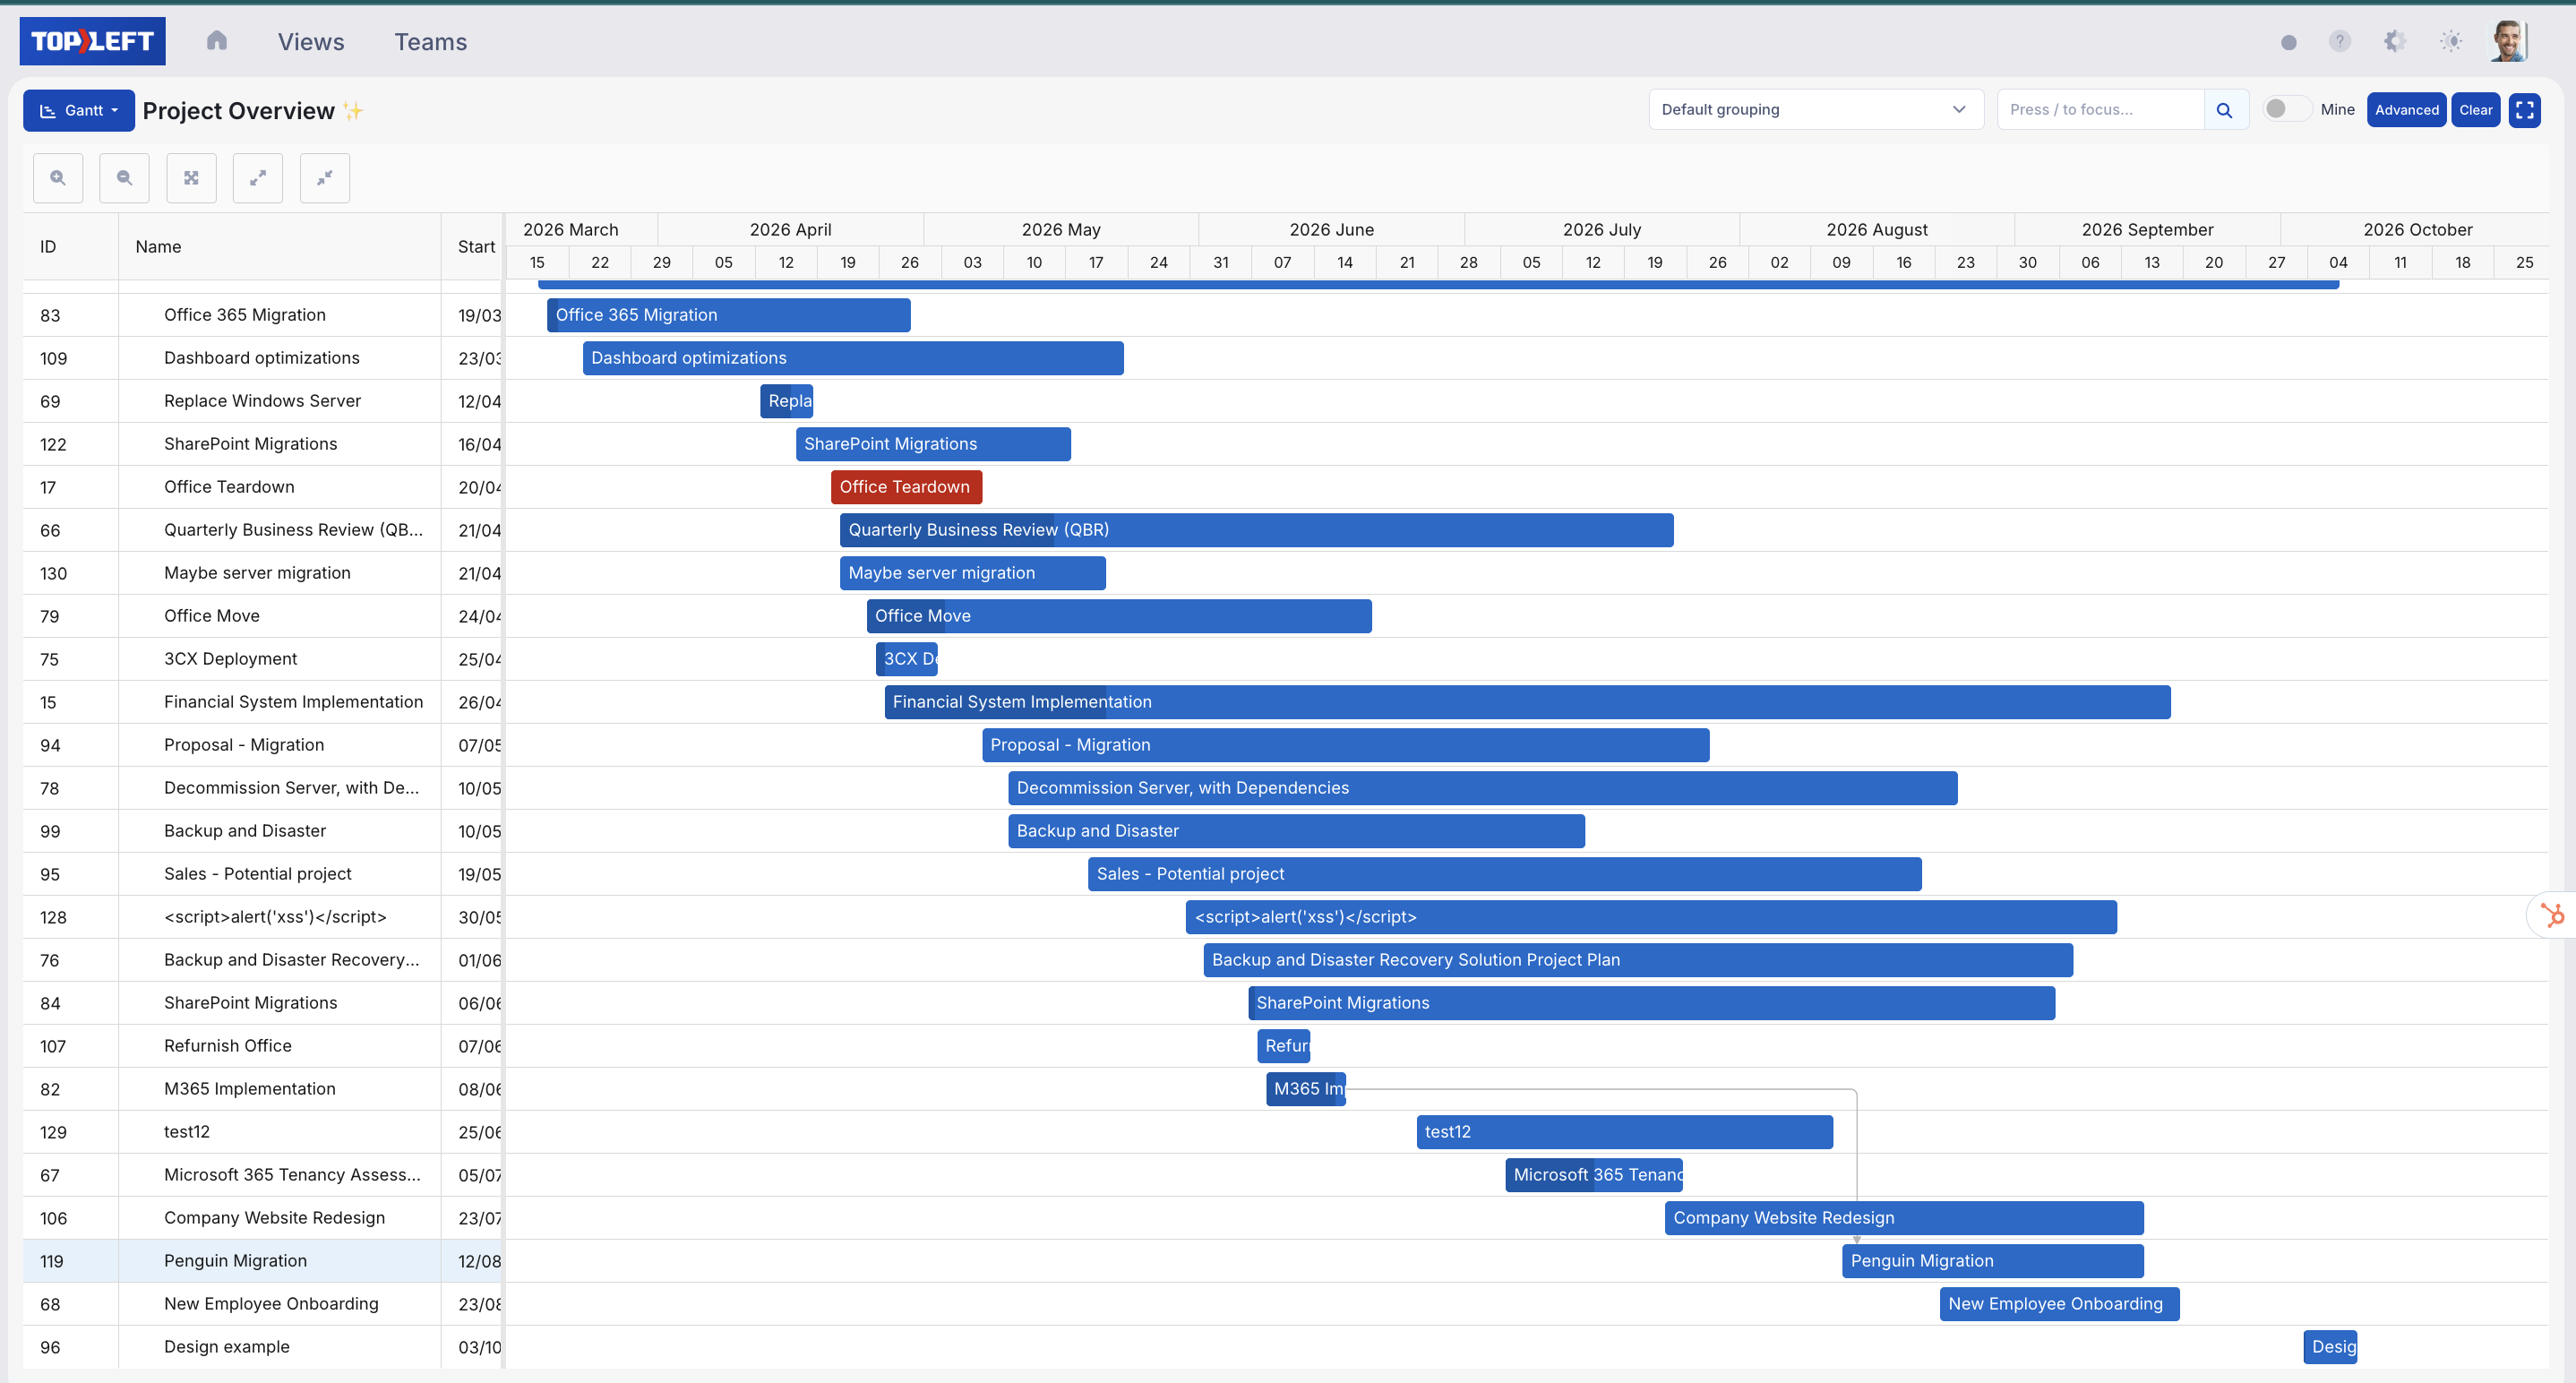Click the Maybe server migration Gantt bar
This screenshot has width=2576, height=1383.
(x=972, y=573)
